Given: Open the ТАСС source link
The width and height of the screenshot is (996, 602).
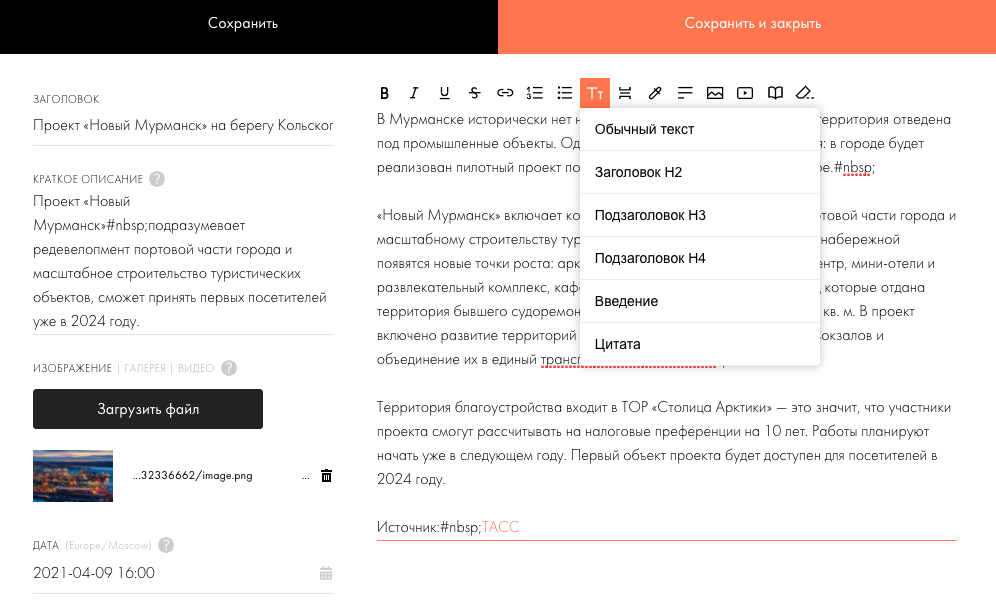Looking at the screenshot, I should click(501, 526).
